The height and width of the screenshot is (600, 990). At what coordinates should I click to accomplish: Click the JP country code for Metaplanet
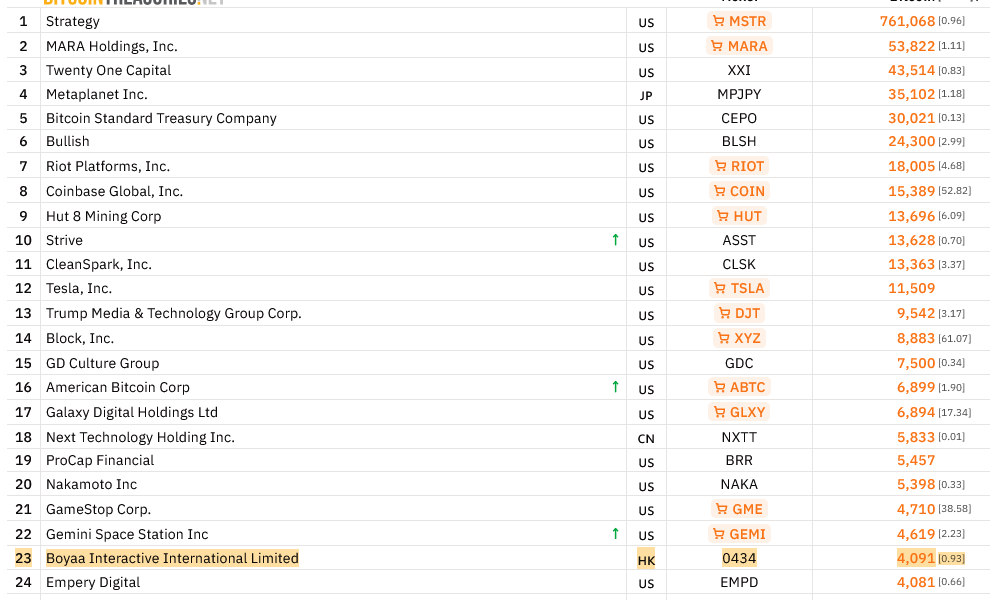coord(646,95)
